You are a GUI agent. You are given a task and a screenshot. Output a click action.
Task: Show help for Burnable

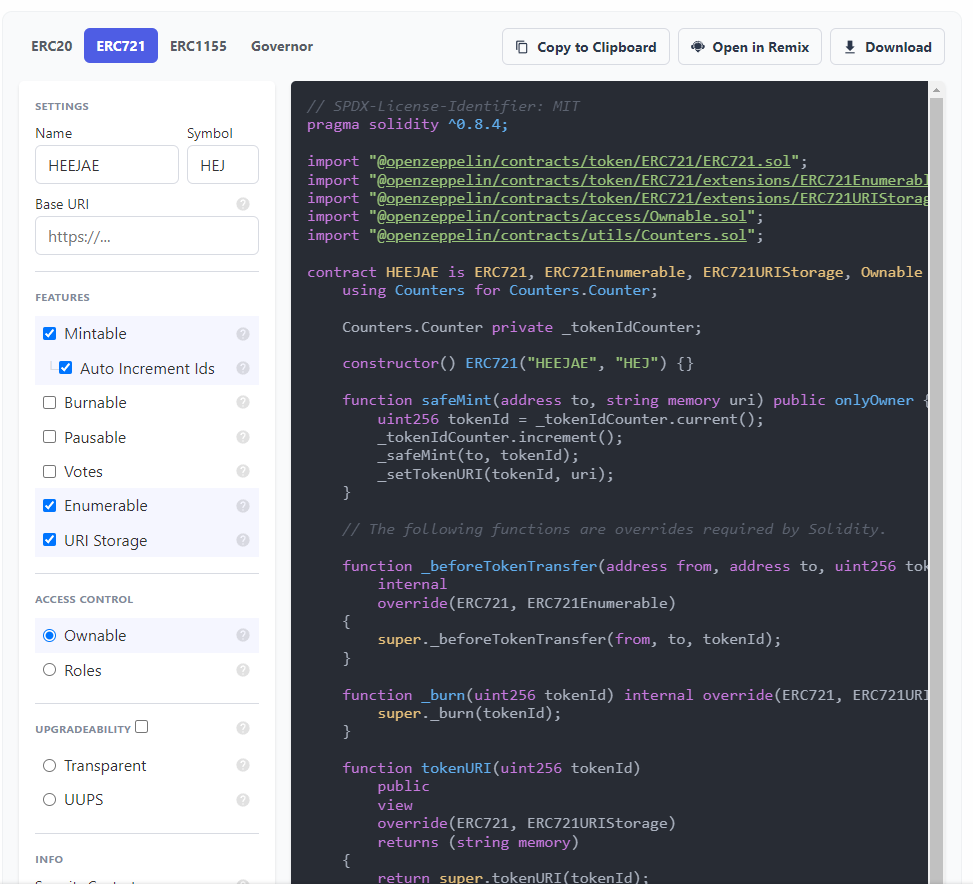[x=243, y=403]
